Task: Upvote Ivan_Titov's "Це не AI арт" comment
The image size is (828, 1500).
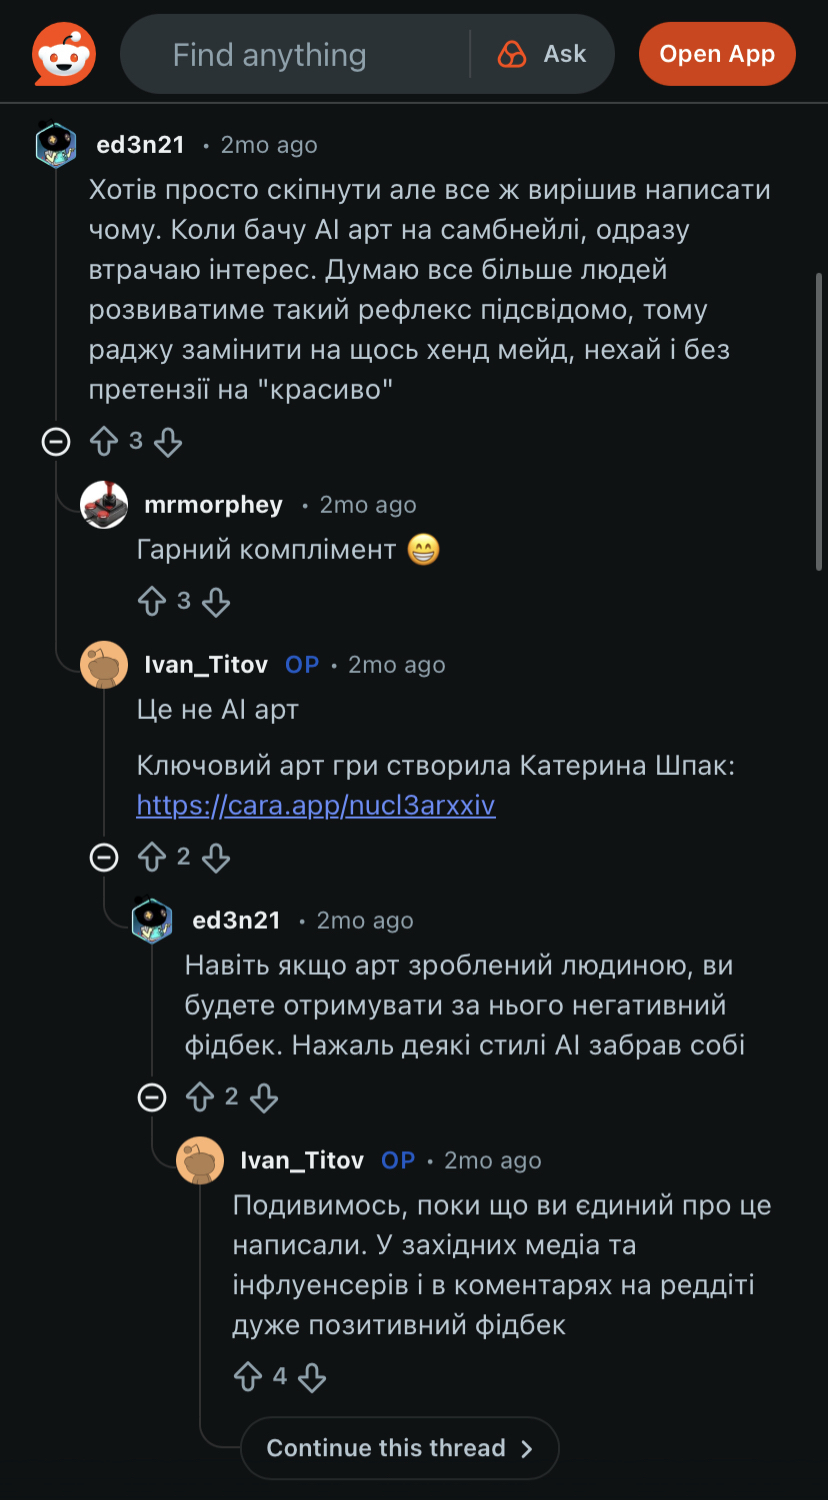Action: (152, 857)
